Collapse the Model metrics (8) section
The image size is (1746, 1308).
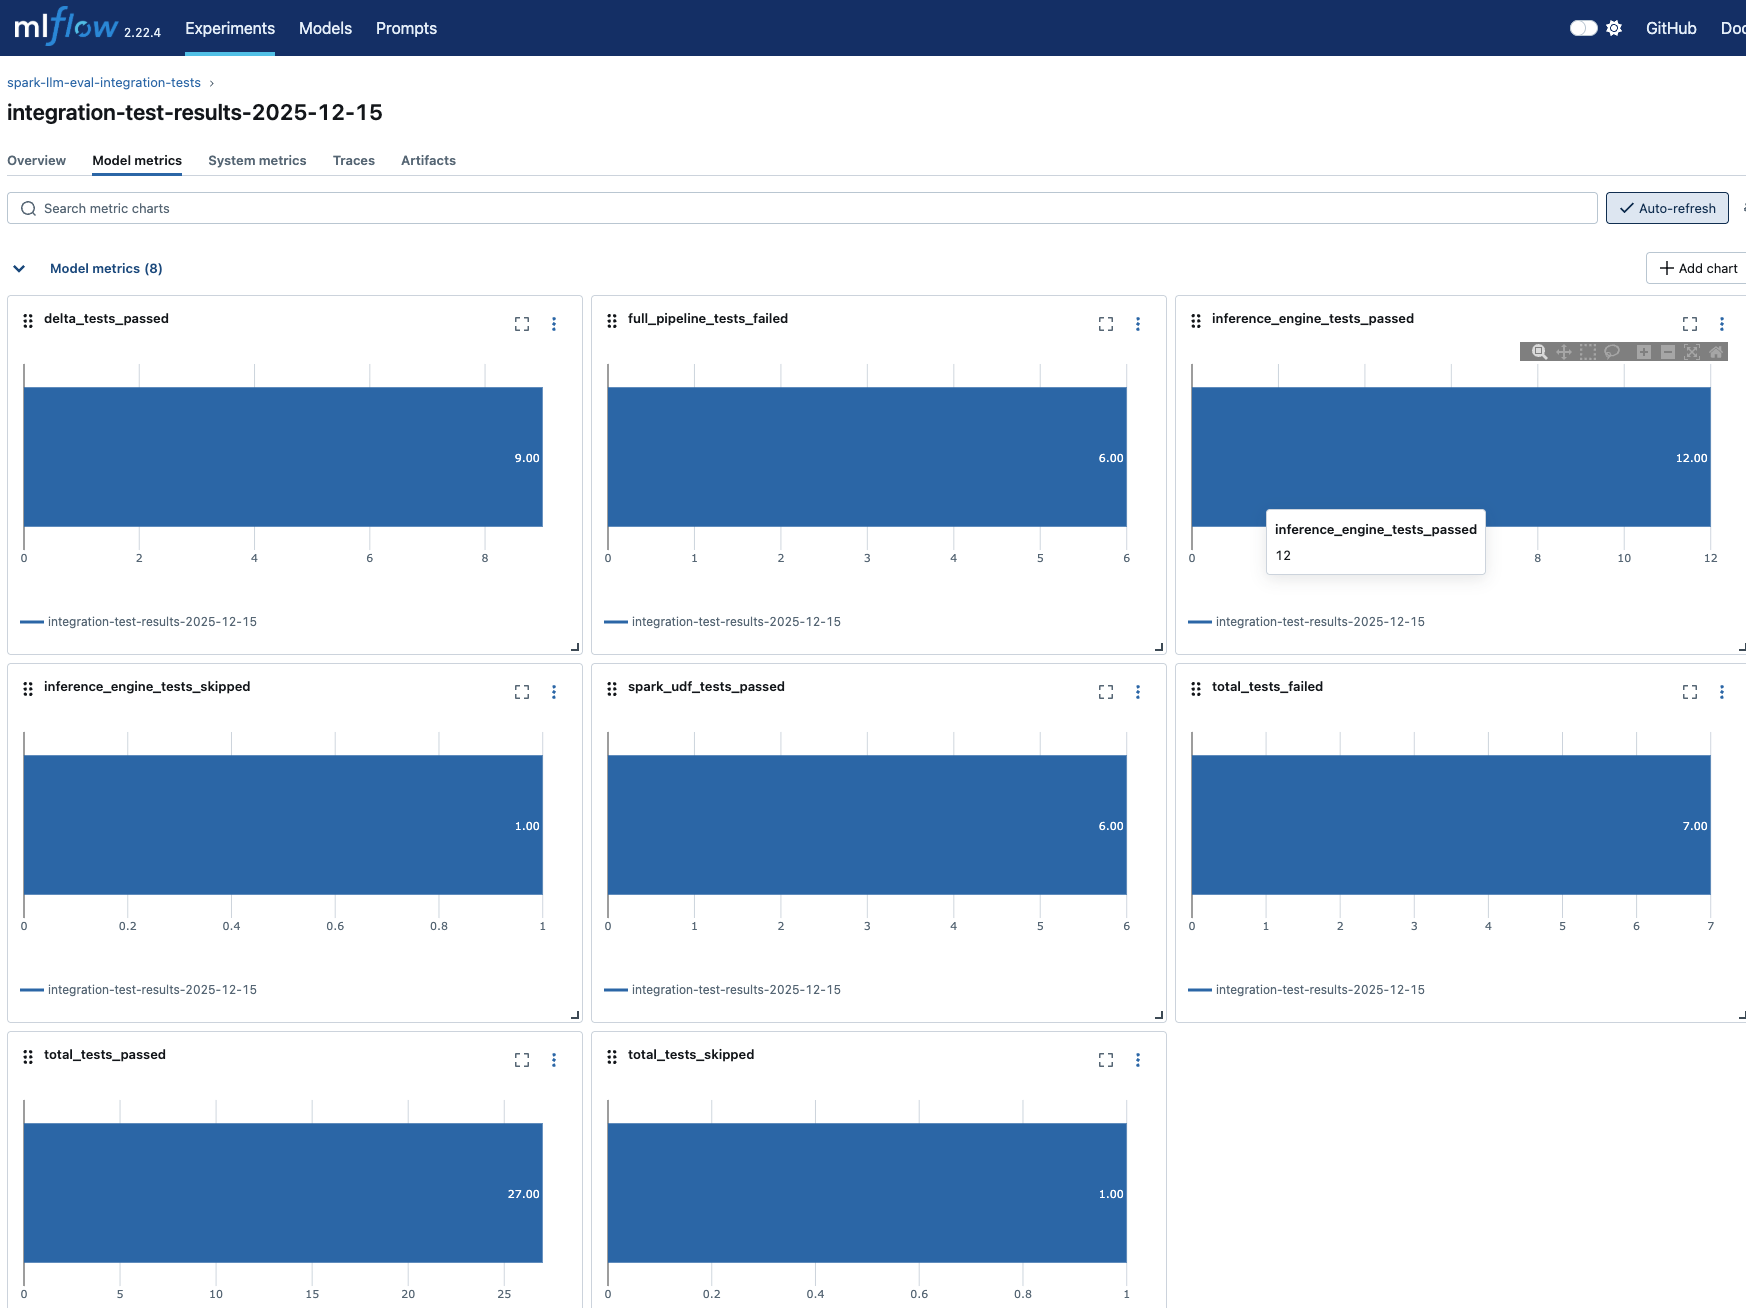[19, 268]
